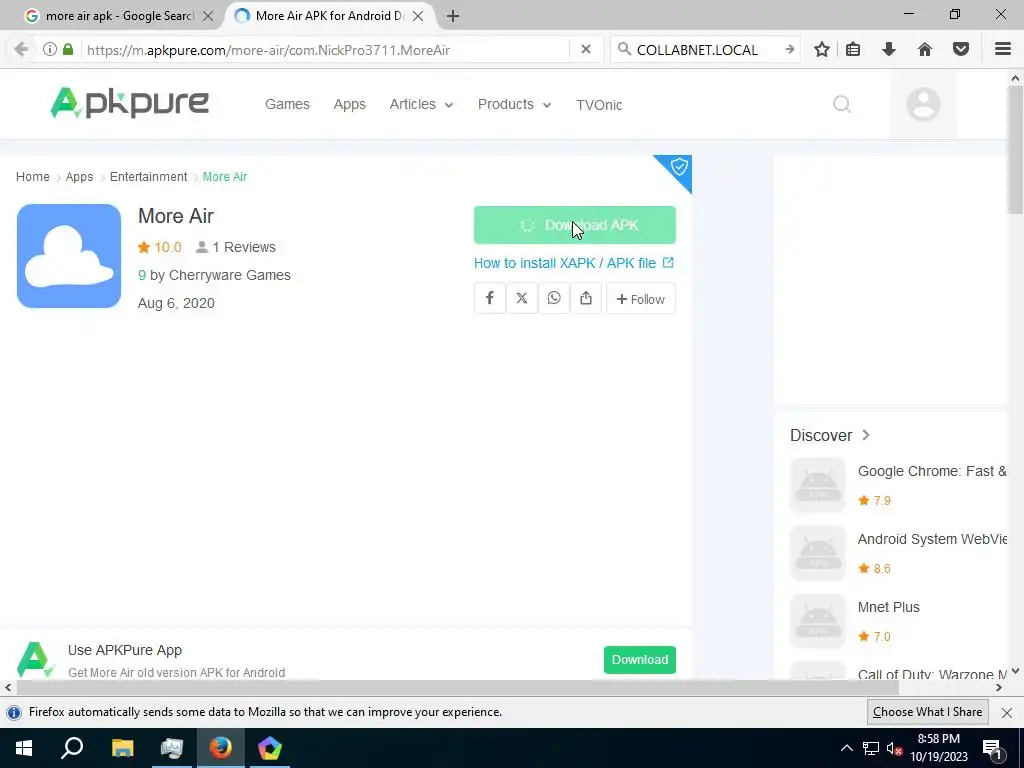Open the Firefox bookmarks list icon
The width and height of the screenshot is (1024, 768).
[x=853, y=50]
